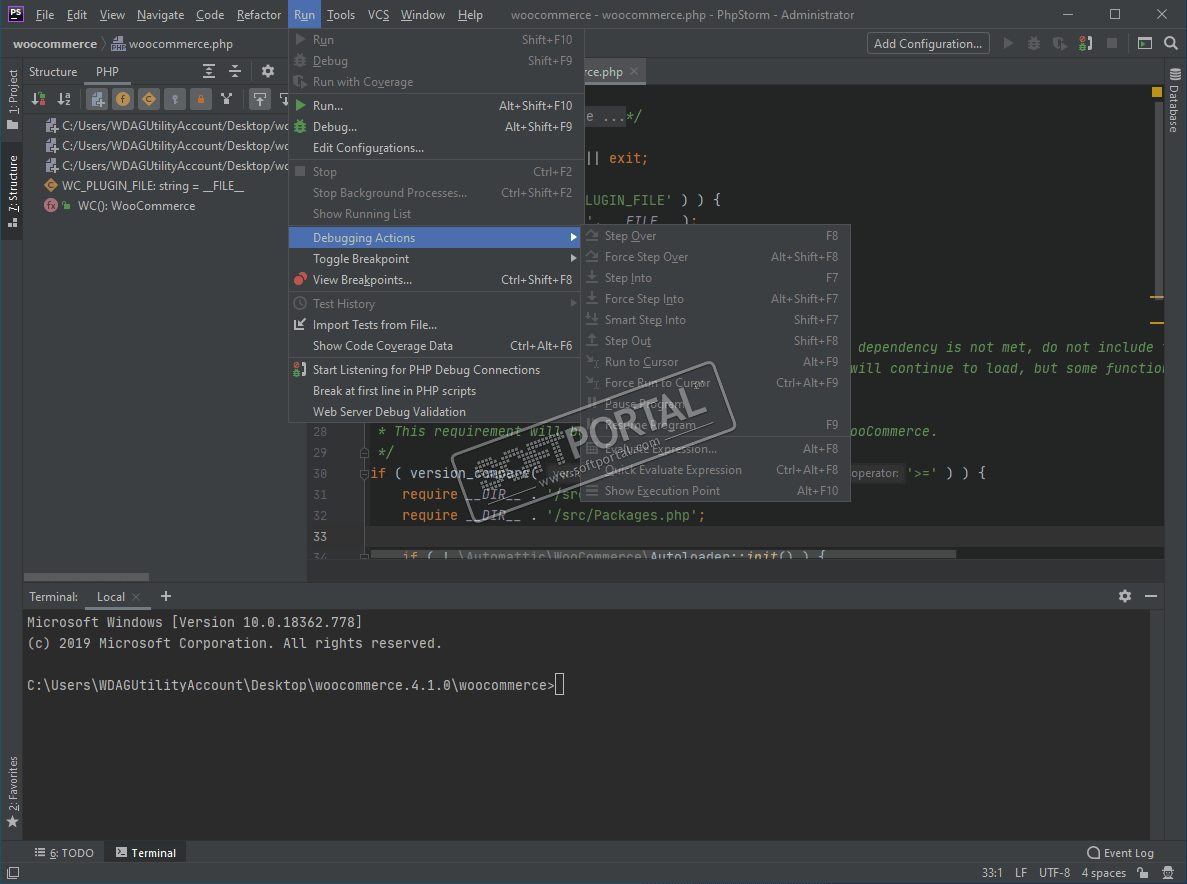This screenshot has width=1187, height=884.
Task: Open the 6: TODO tool window
Action: pyautogui.click(x=64, y=853)
